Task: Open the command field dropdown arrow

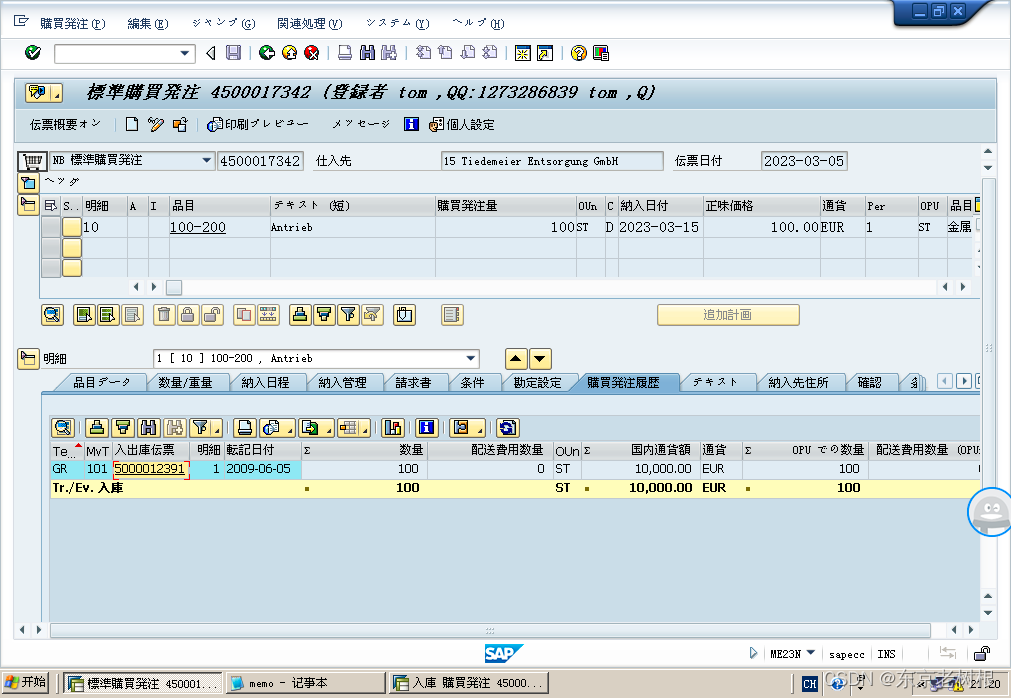Action: click(x=185, y=53)
